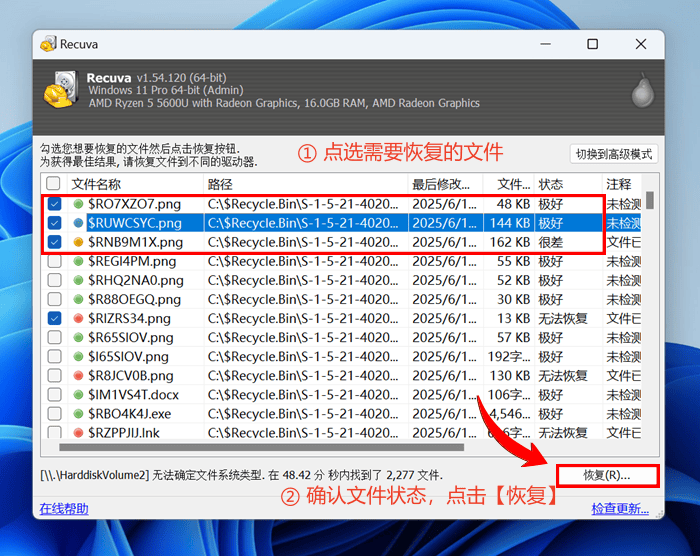Uncheck the $RNB9M1X.png checkbox

[x=54, y=242]
